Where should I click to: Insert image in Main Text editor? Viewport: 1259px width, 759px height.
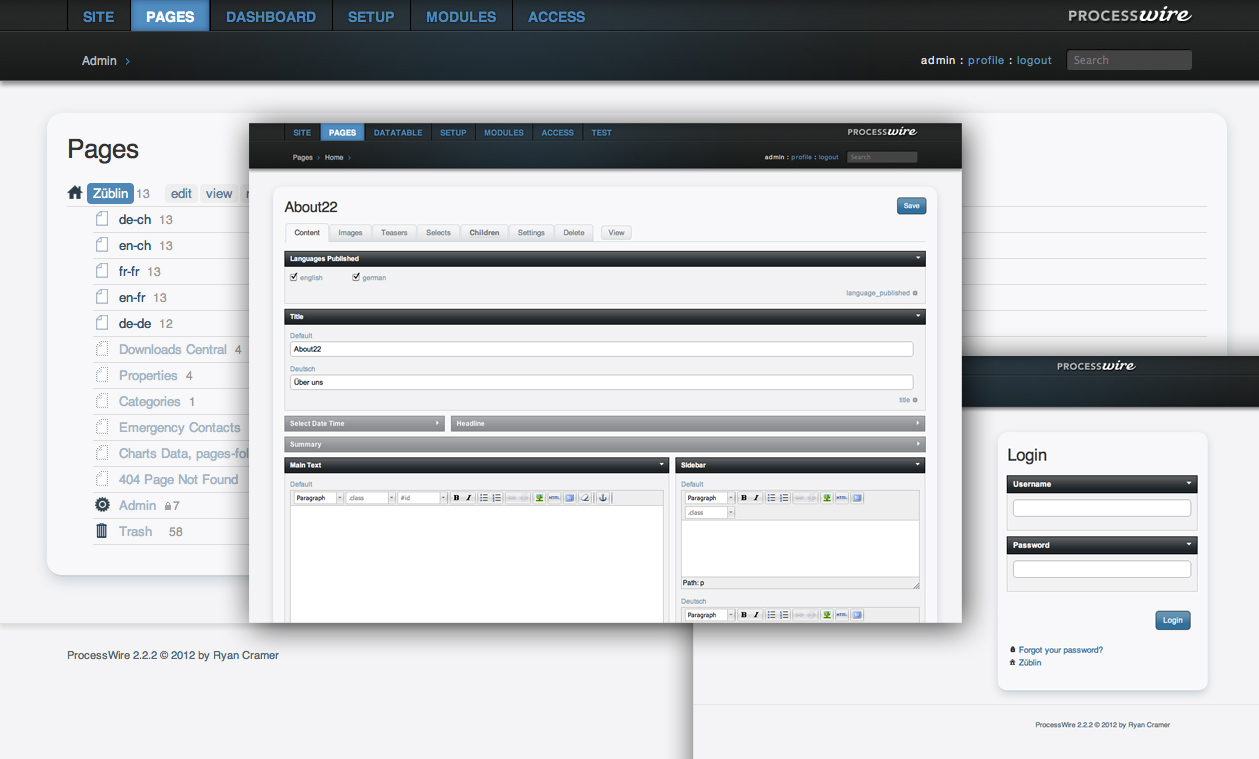tap(539, 498)
